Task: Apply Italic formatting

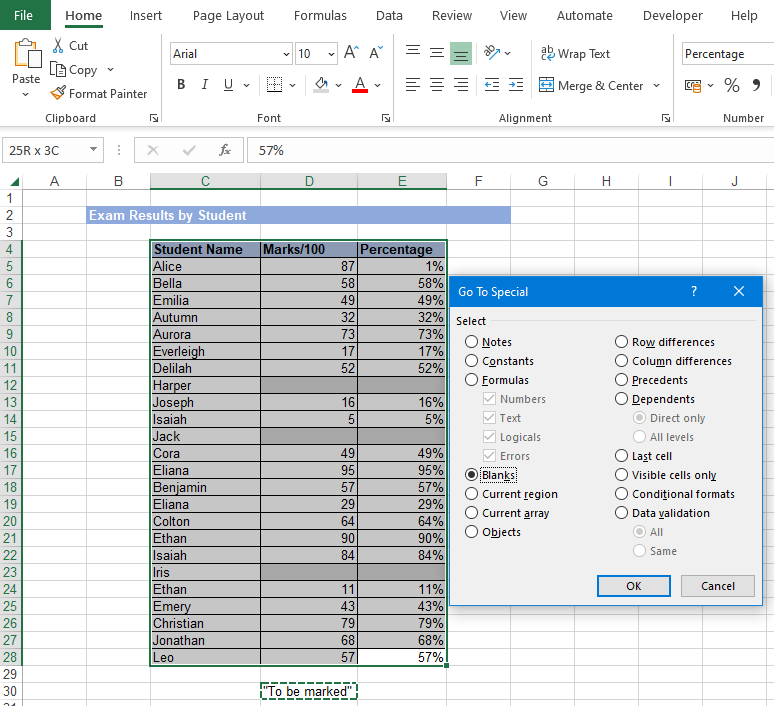Action: coord(205,85)
